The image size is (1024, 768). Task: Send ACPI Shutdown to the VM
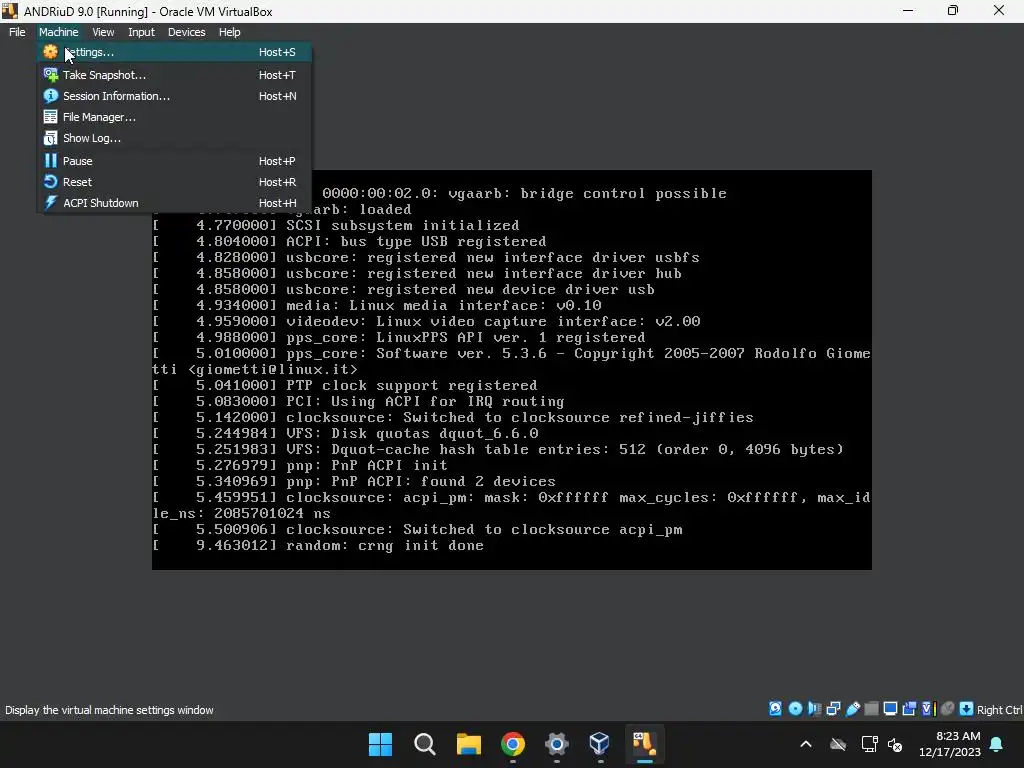point(174,202)
